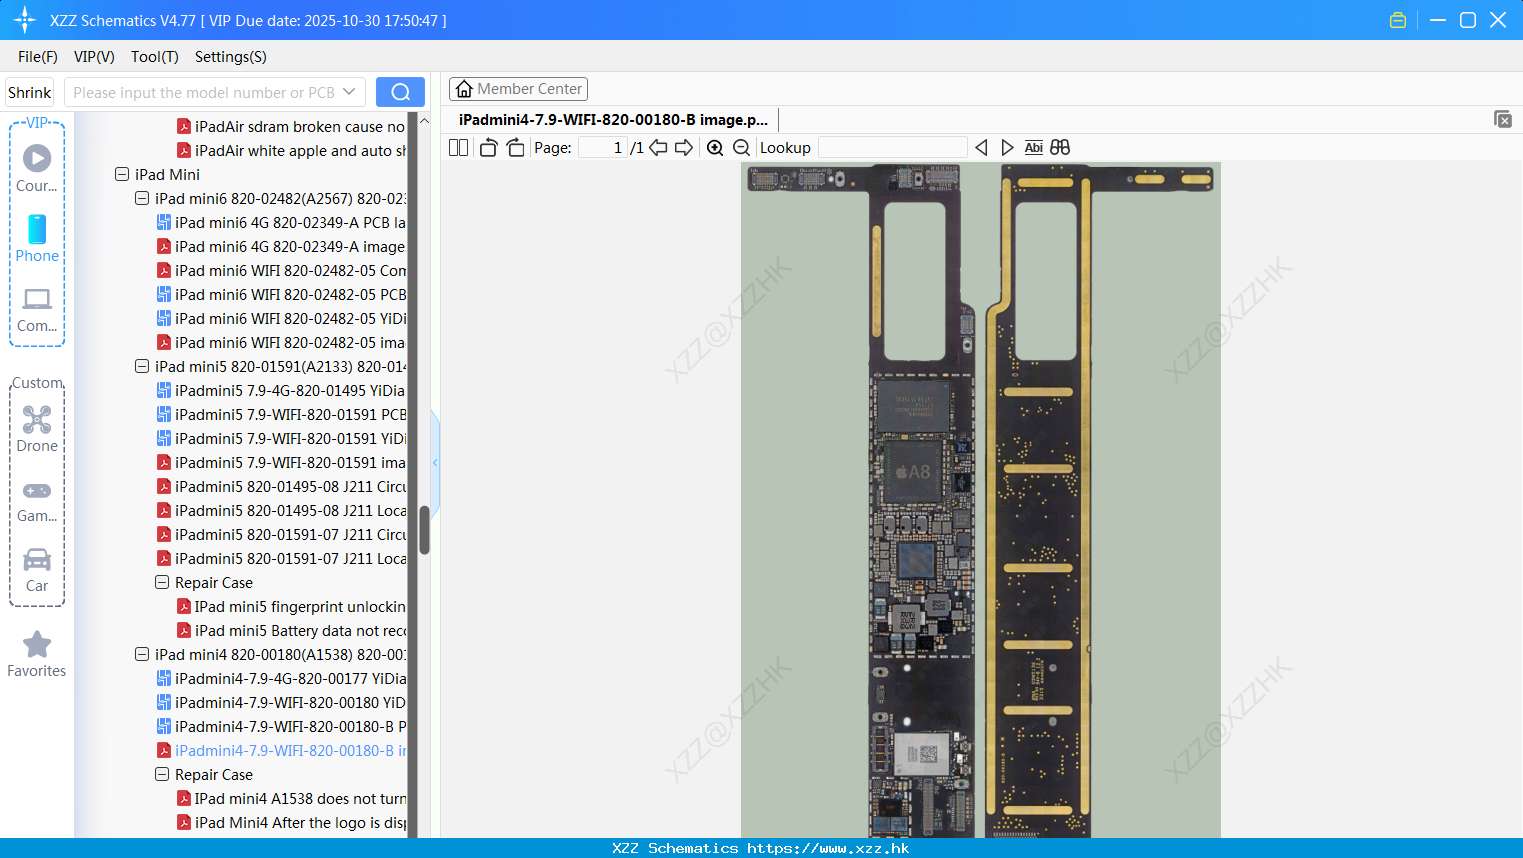Open iPad mini6 WIFI 820-02482-05 YiDi file

(281, 318)
